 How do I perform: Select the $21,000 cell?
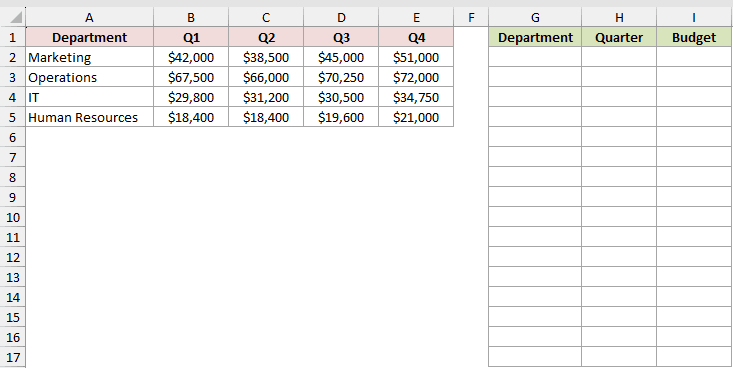[416, 117]
